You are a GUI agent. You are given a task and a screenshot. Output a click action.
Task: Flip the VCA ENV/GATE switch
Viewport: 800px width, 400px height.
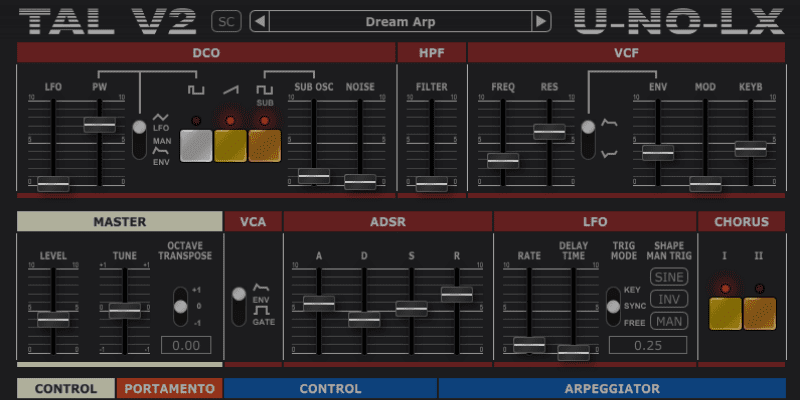[239, 307]
